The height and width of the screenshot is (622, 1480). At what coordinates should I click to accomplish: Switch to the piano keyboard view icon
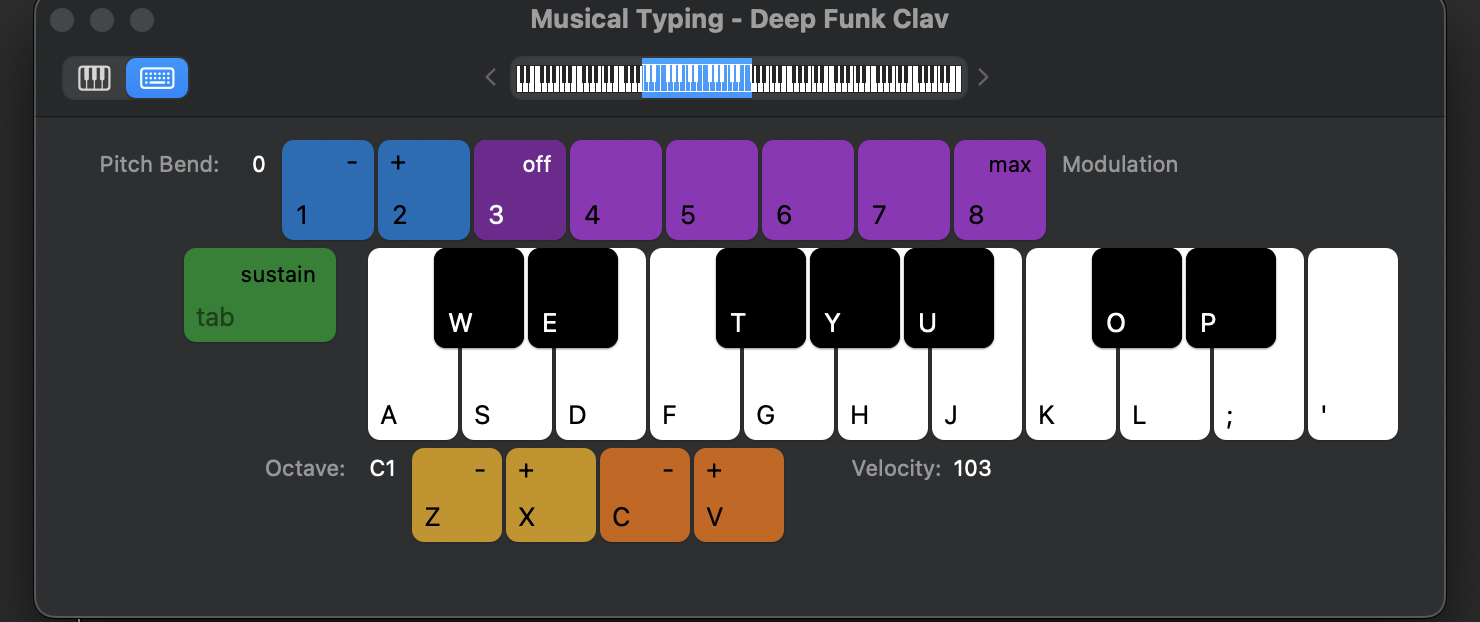[x=94, y=77]
